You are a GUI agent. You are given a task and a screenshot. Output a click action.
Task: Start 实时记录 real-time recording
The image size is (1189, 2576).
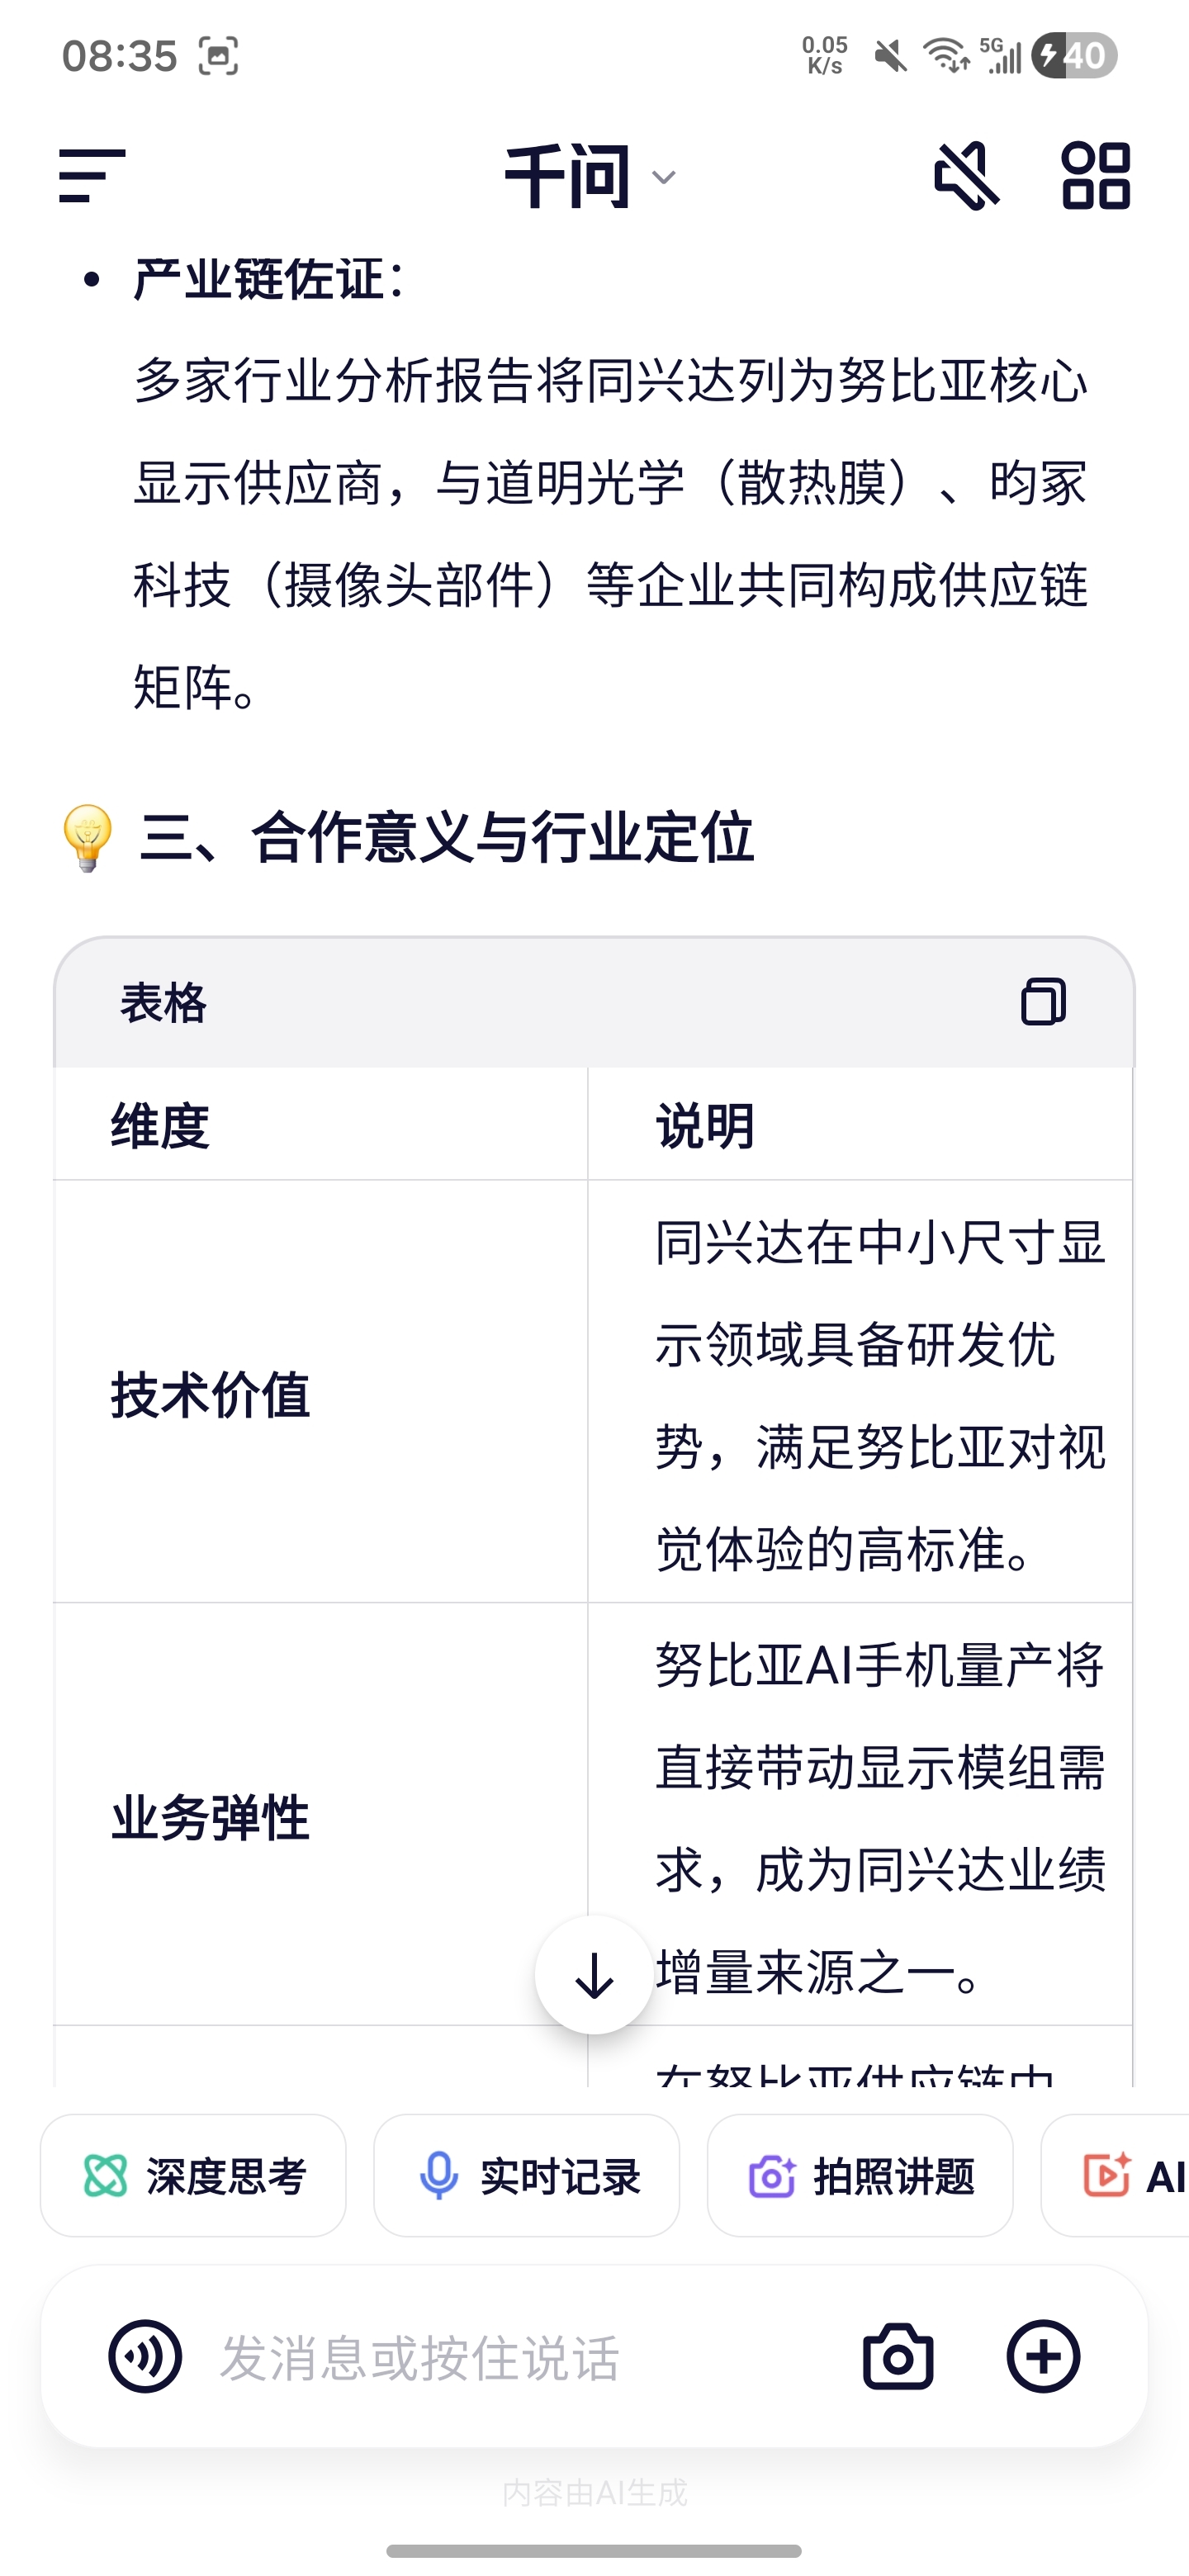[526, 2176]
